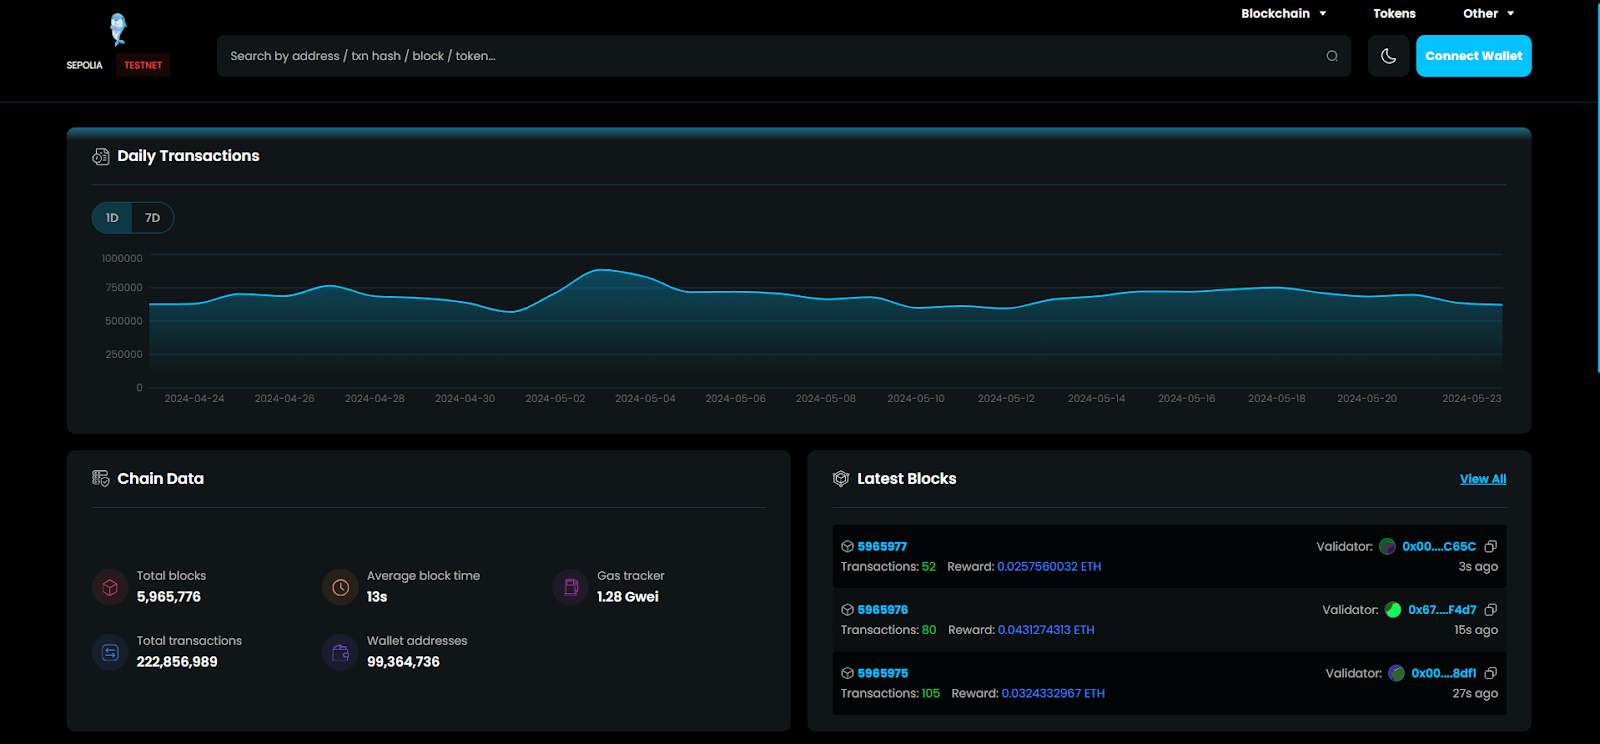The image size is (1600, 744).
Task: Click the Average block time clock icon
Action: pos(340,587)
